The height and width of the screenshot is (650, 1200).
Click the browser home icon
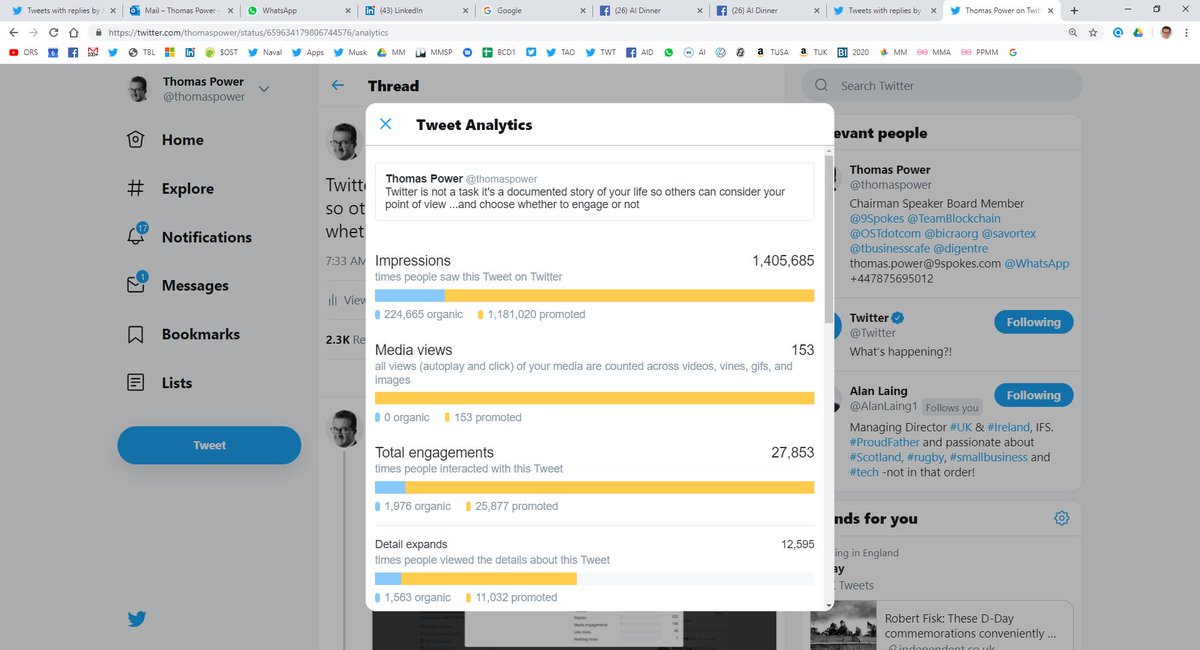[x=75, y=32]
